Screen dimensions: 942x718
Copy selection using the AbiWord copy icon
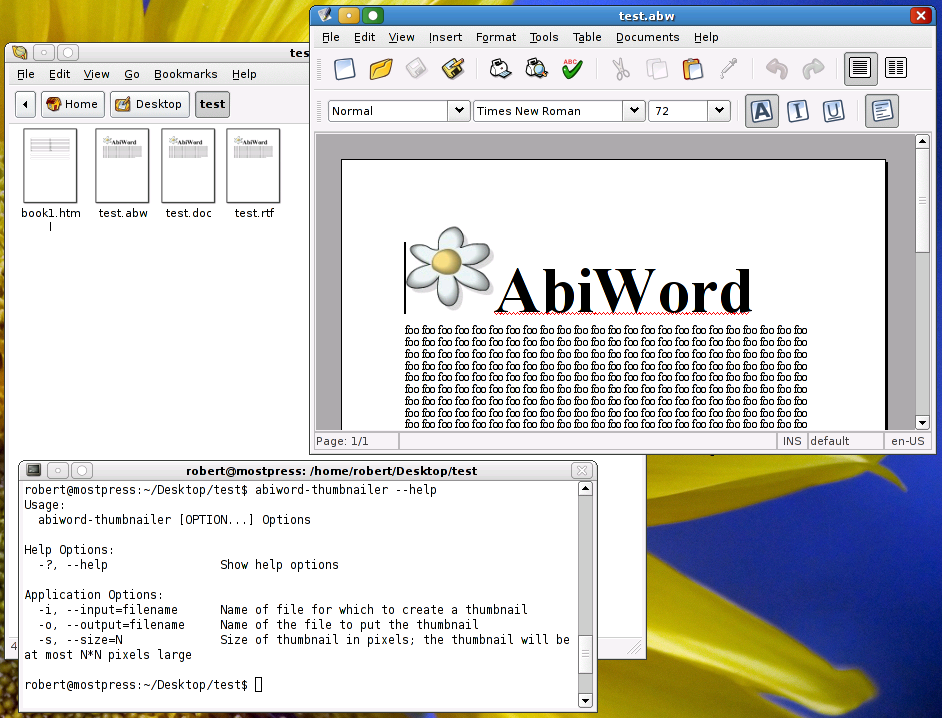pyautogui.click(x=657, y=68)
